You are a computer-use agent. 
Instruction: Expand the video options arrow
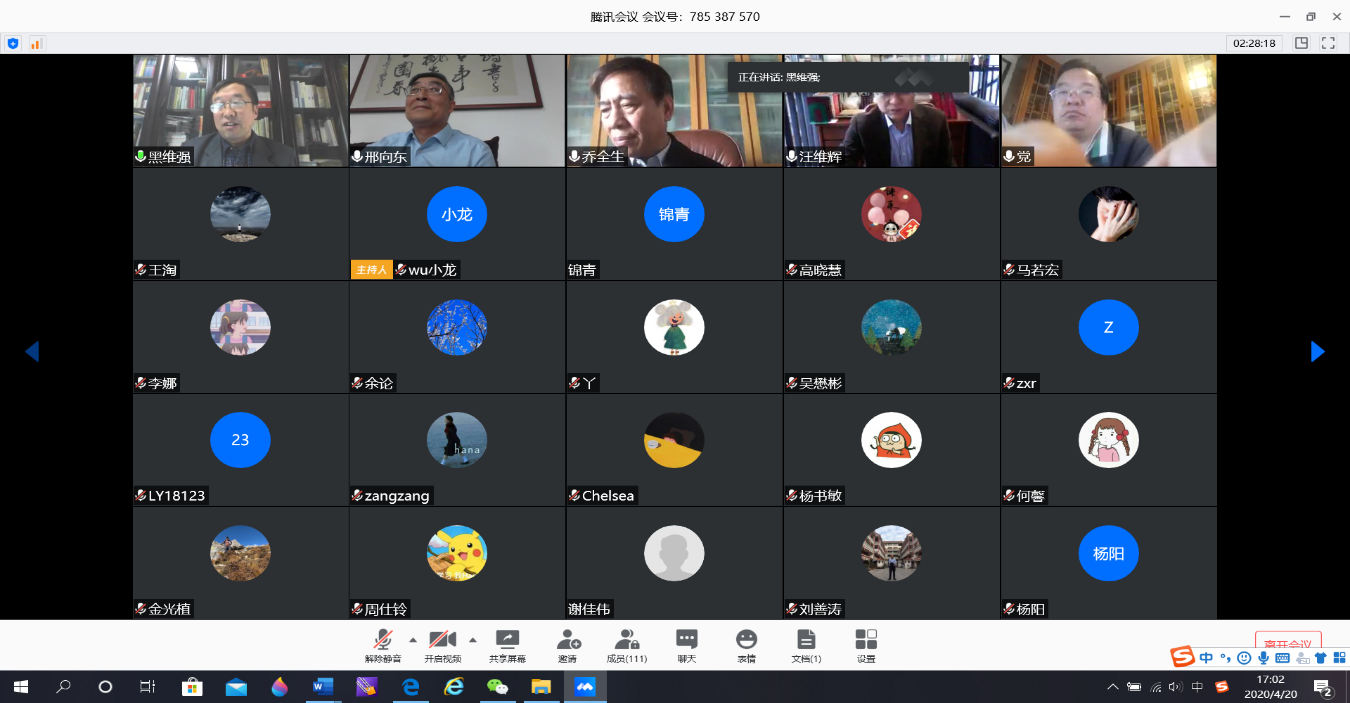pyautogui.click(x=473, y=640)
